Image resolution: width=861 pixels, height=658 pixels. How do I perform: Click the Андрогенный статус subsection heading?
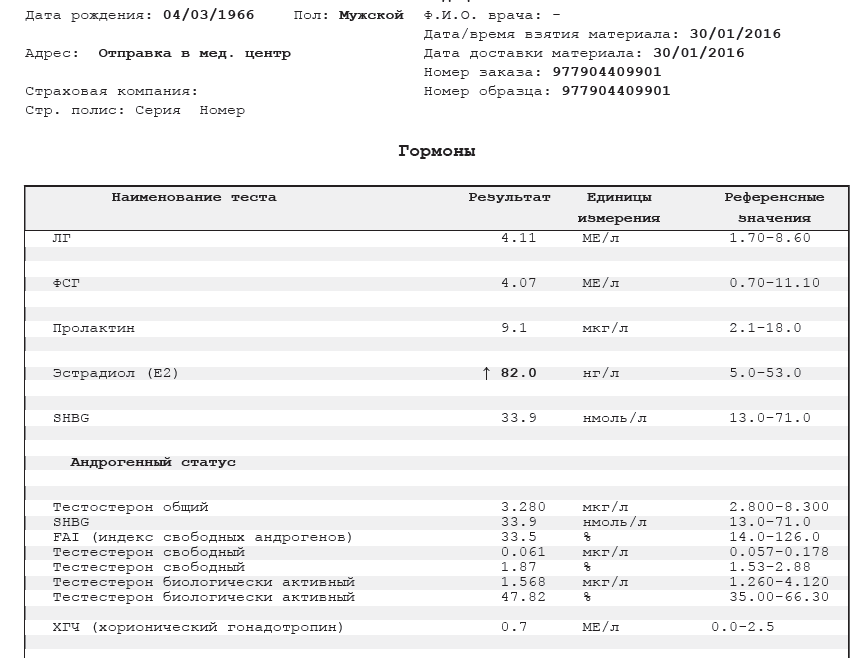click(153, 462)
